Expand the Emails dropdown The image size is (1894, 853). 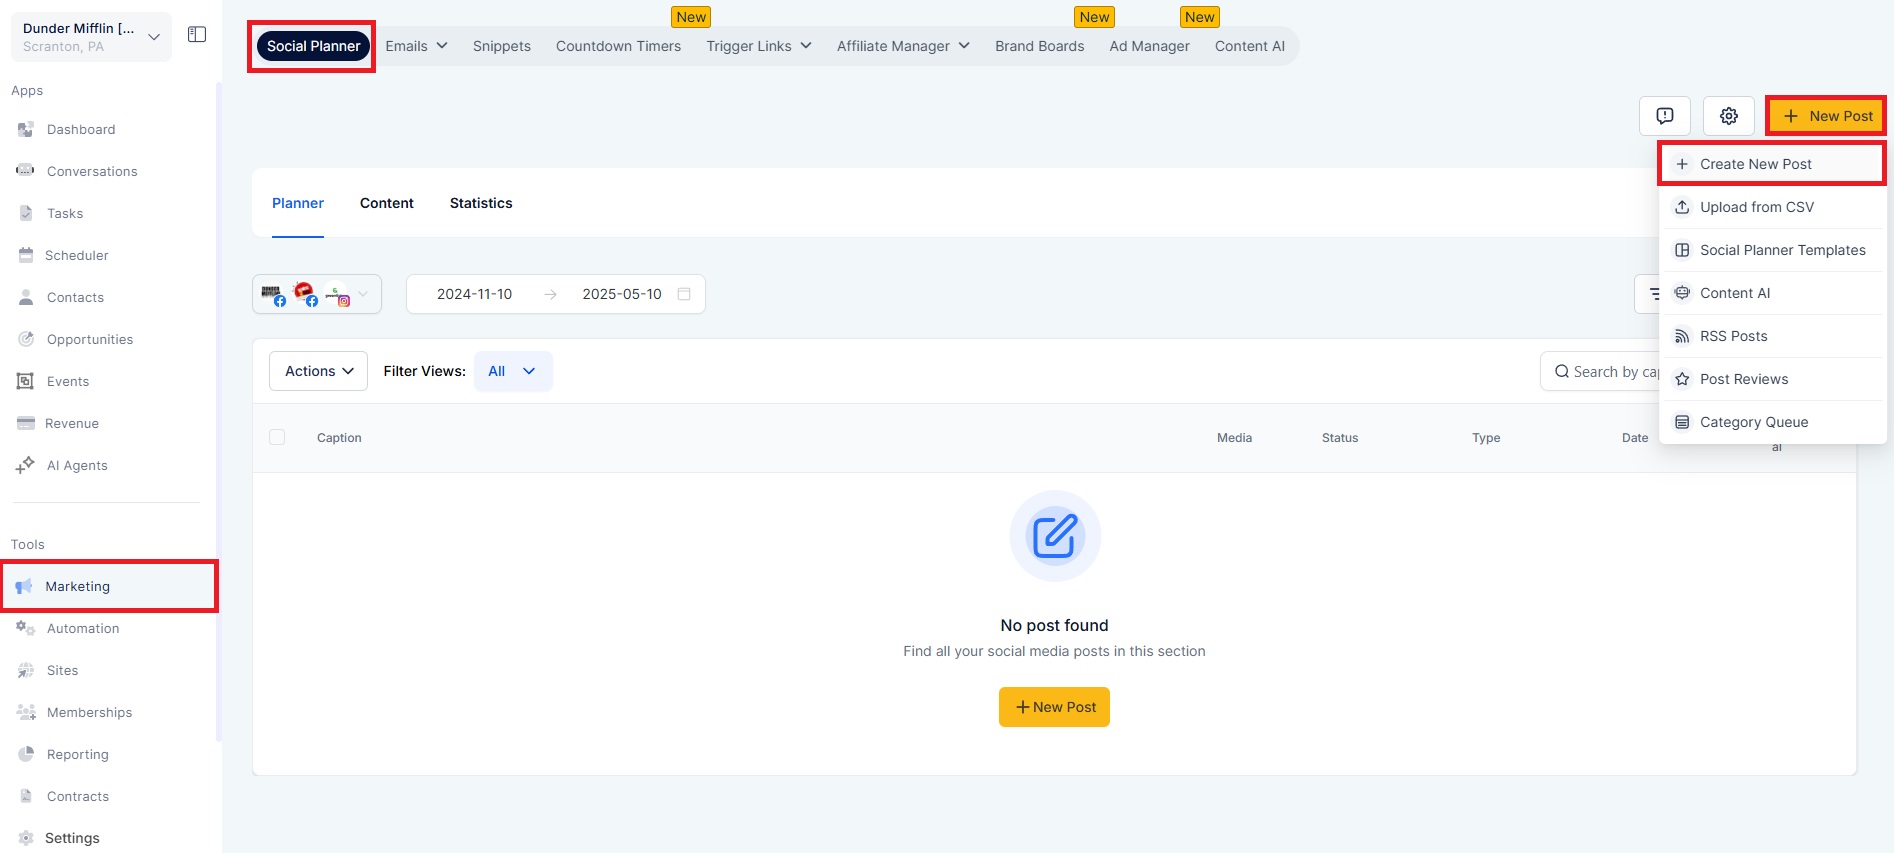(416, 46)
